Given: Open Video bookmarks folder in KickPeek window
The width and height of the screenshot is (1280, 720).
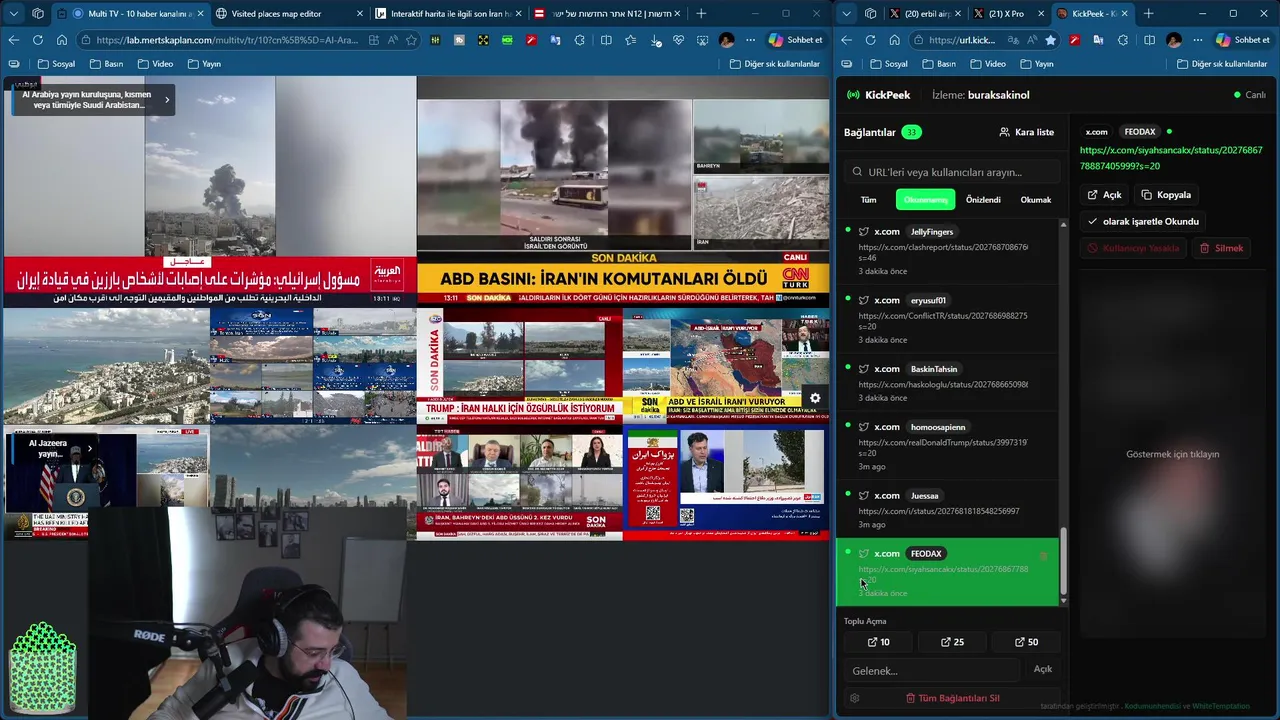Looking at the screenshot, I should tap(987, 63).
